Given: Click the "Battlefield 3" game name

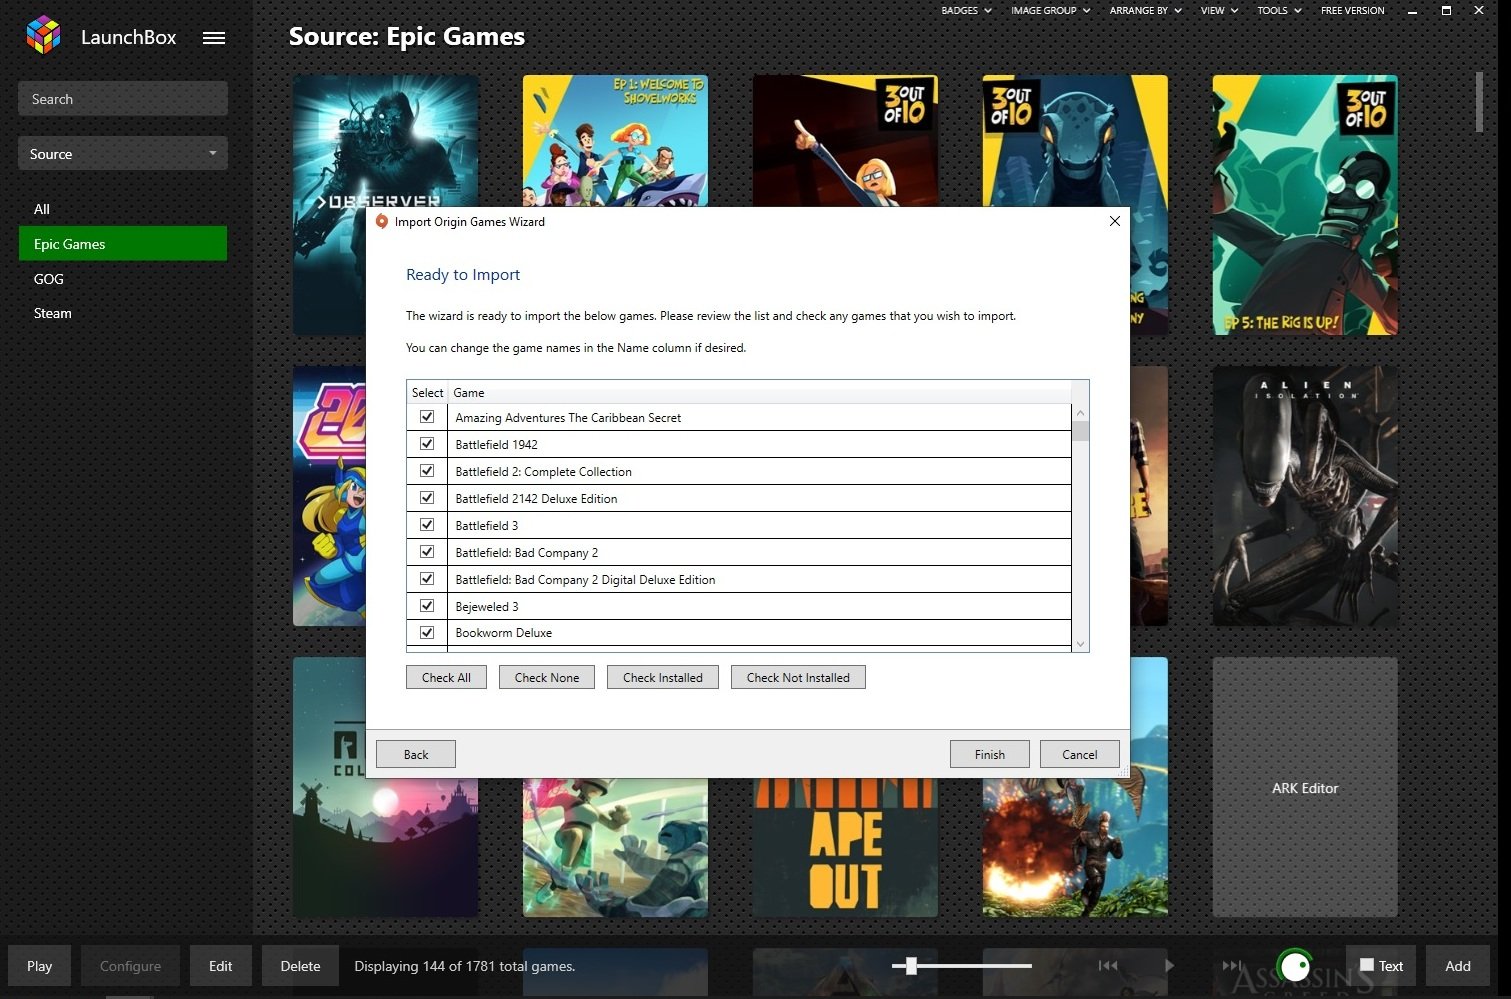Looking at the screenshot, I should click(487, 526).
